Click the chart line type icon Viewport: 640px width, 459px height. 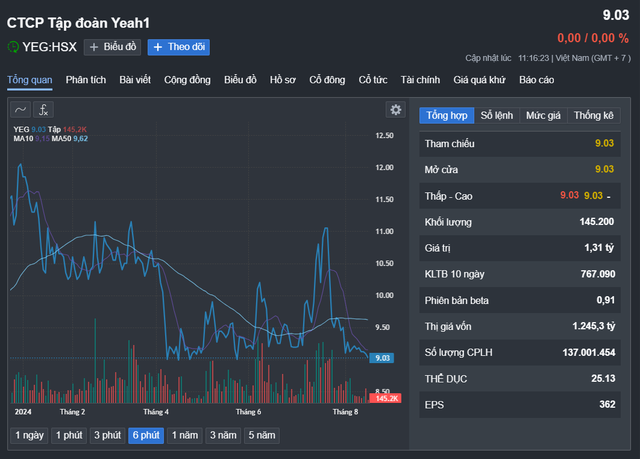pos(20,110)
